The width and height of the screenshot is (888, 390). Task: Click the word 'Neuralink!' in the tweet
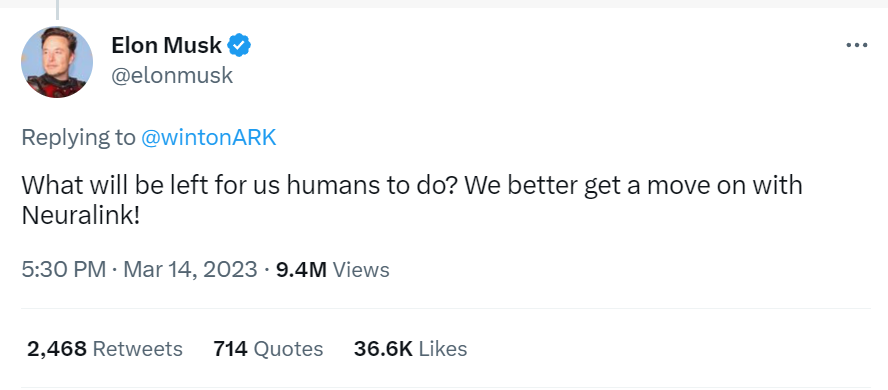pos(80,215)
